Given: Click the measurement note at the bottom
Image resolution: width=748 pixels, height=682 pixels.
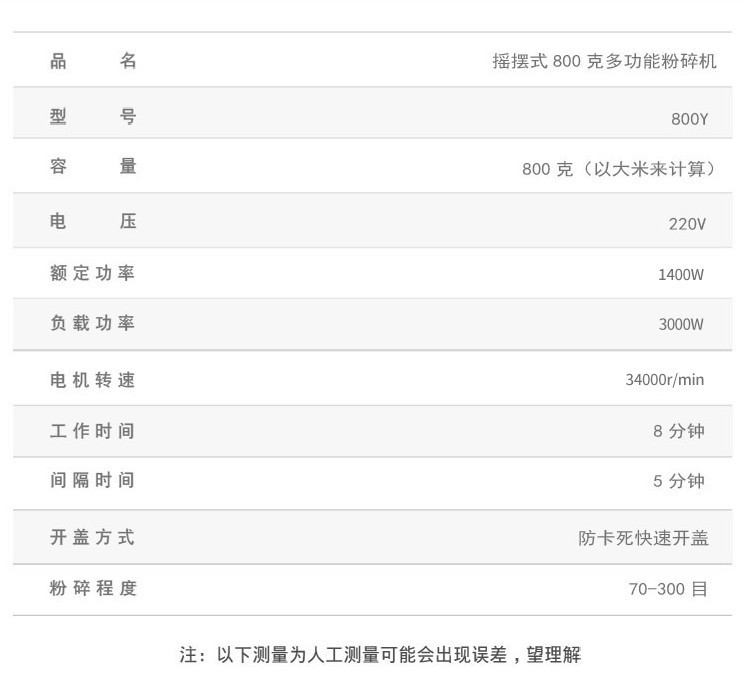Looking at the screenshot, I should point(380,654).
